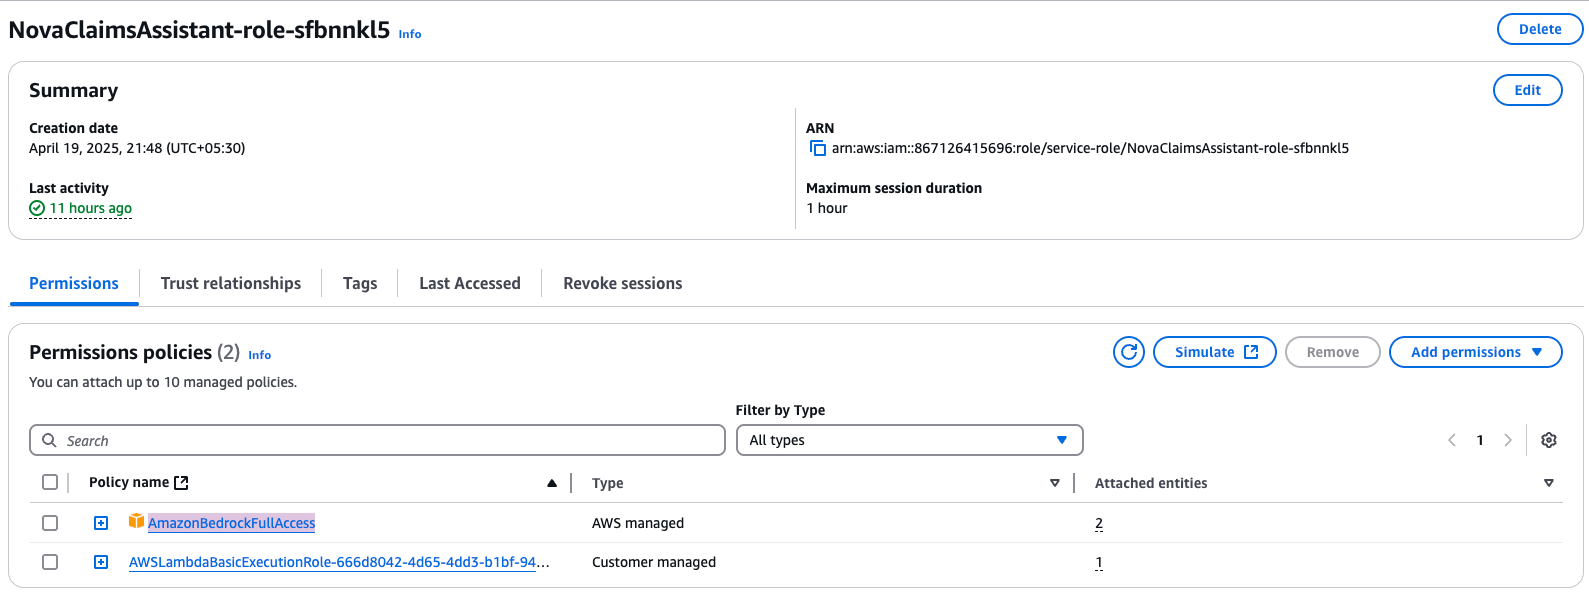Refresh the permissions policies list
This screenshot has width=1589, height=597.
point(1129,352)
